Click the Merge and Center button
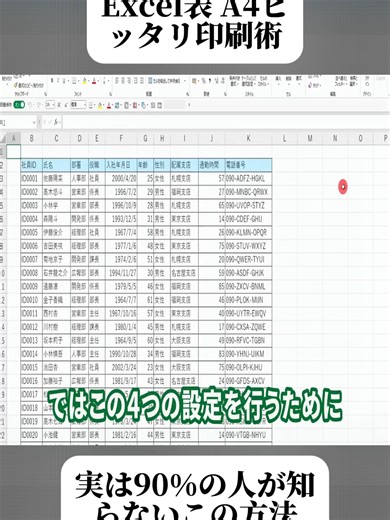This screenshot has width=390, height=520. point(164,81)
